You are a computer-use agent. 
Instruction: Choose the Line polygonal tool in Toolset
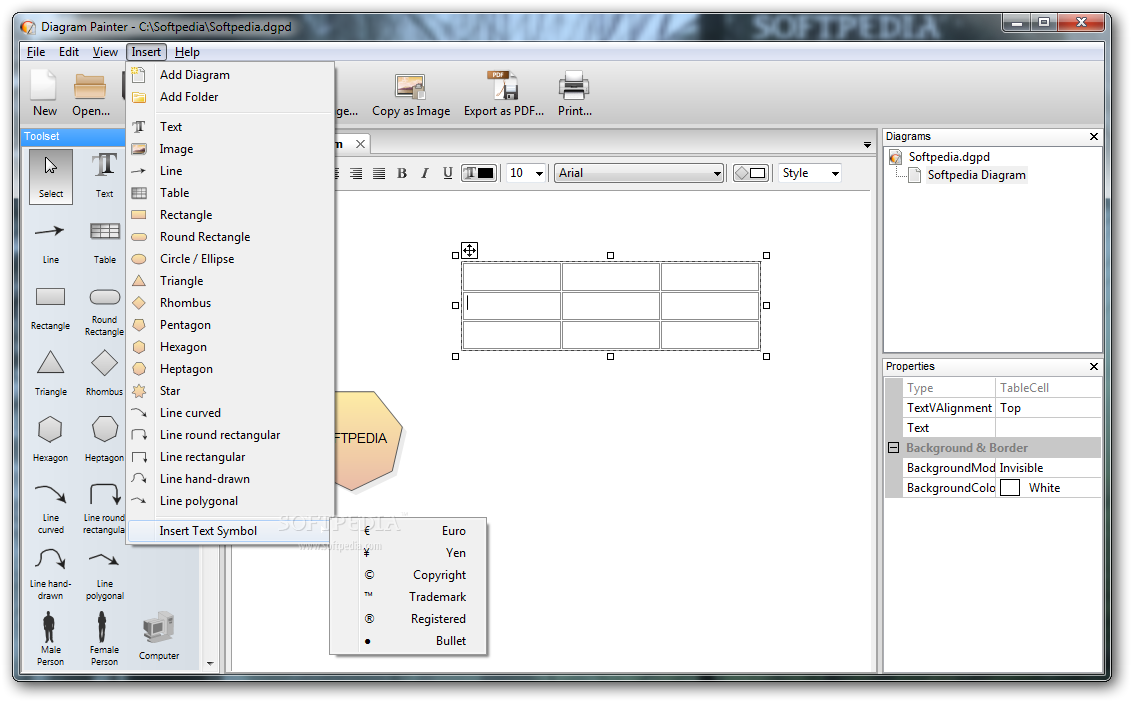click(x=105, y=574)
